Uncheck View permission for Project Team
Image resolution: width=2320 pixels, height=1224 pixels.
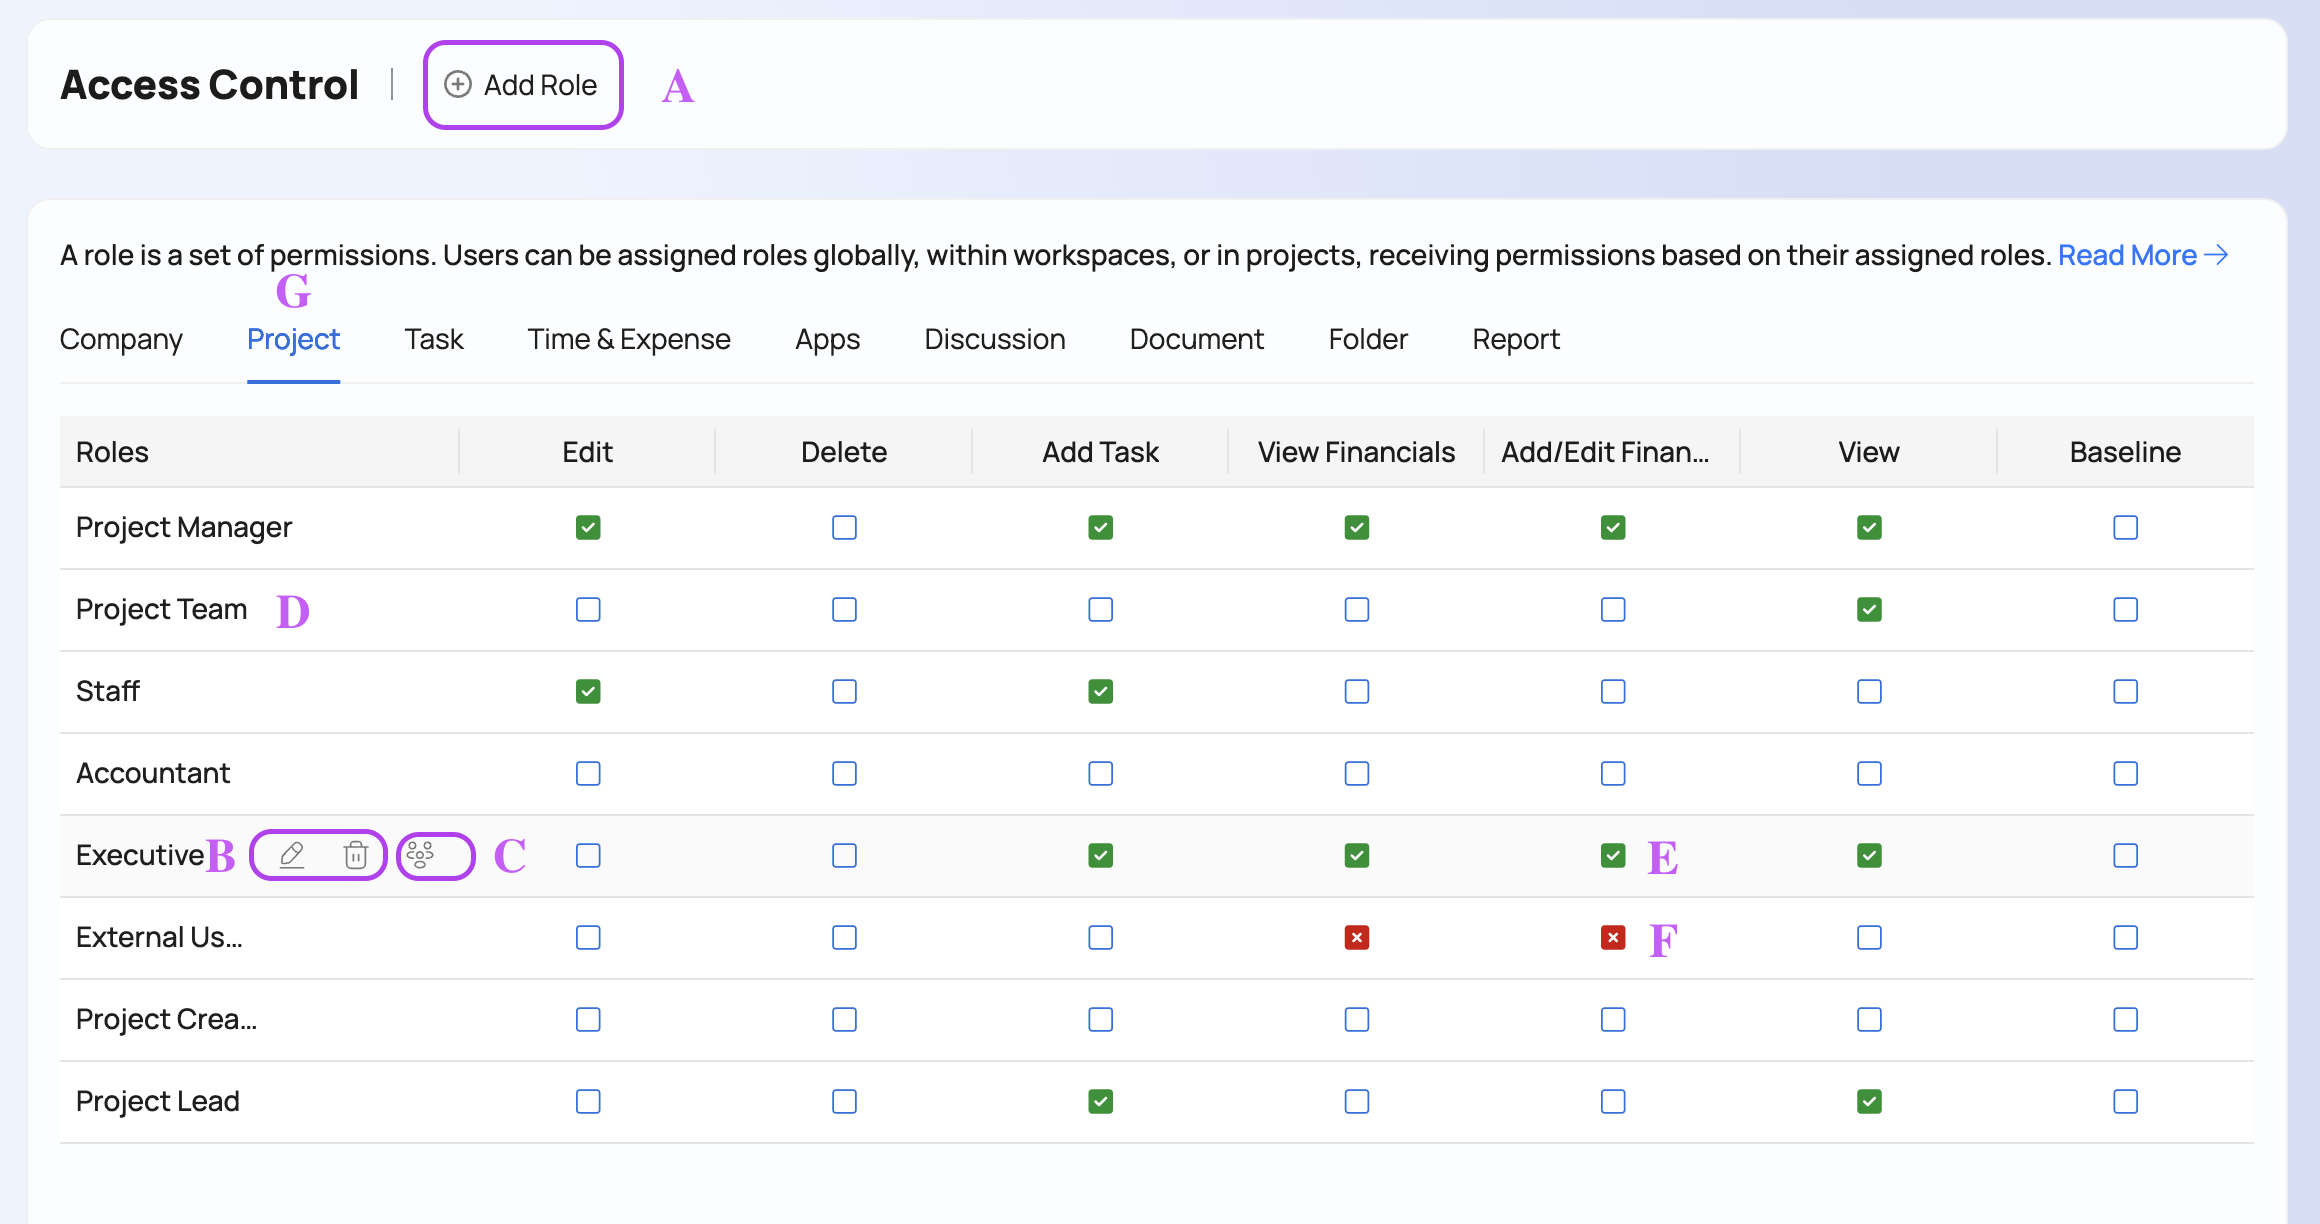point(1869,610)
